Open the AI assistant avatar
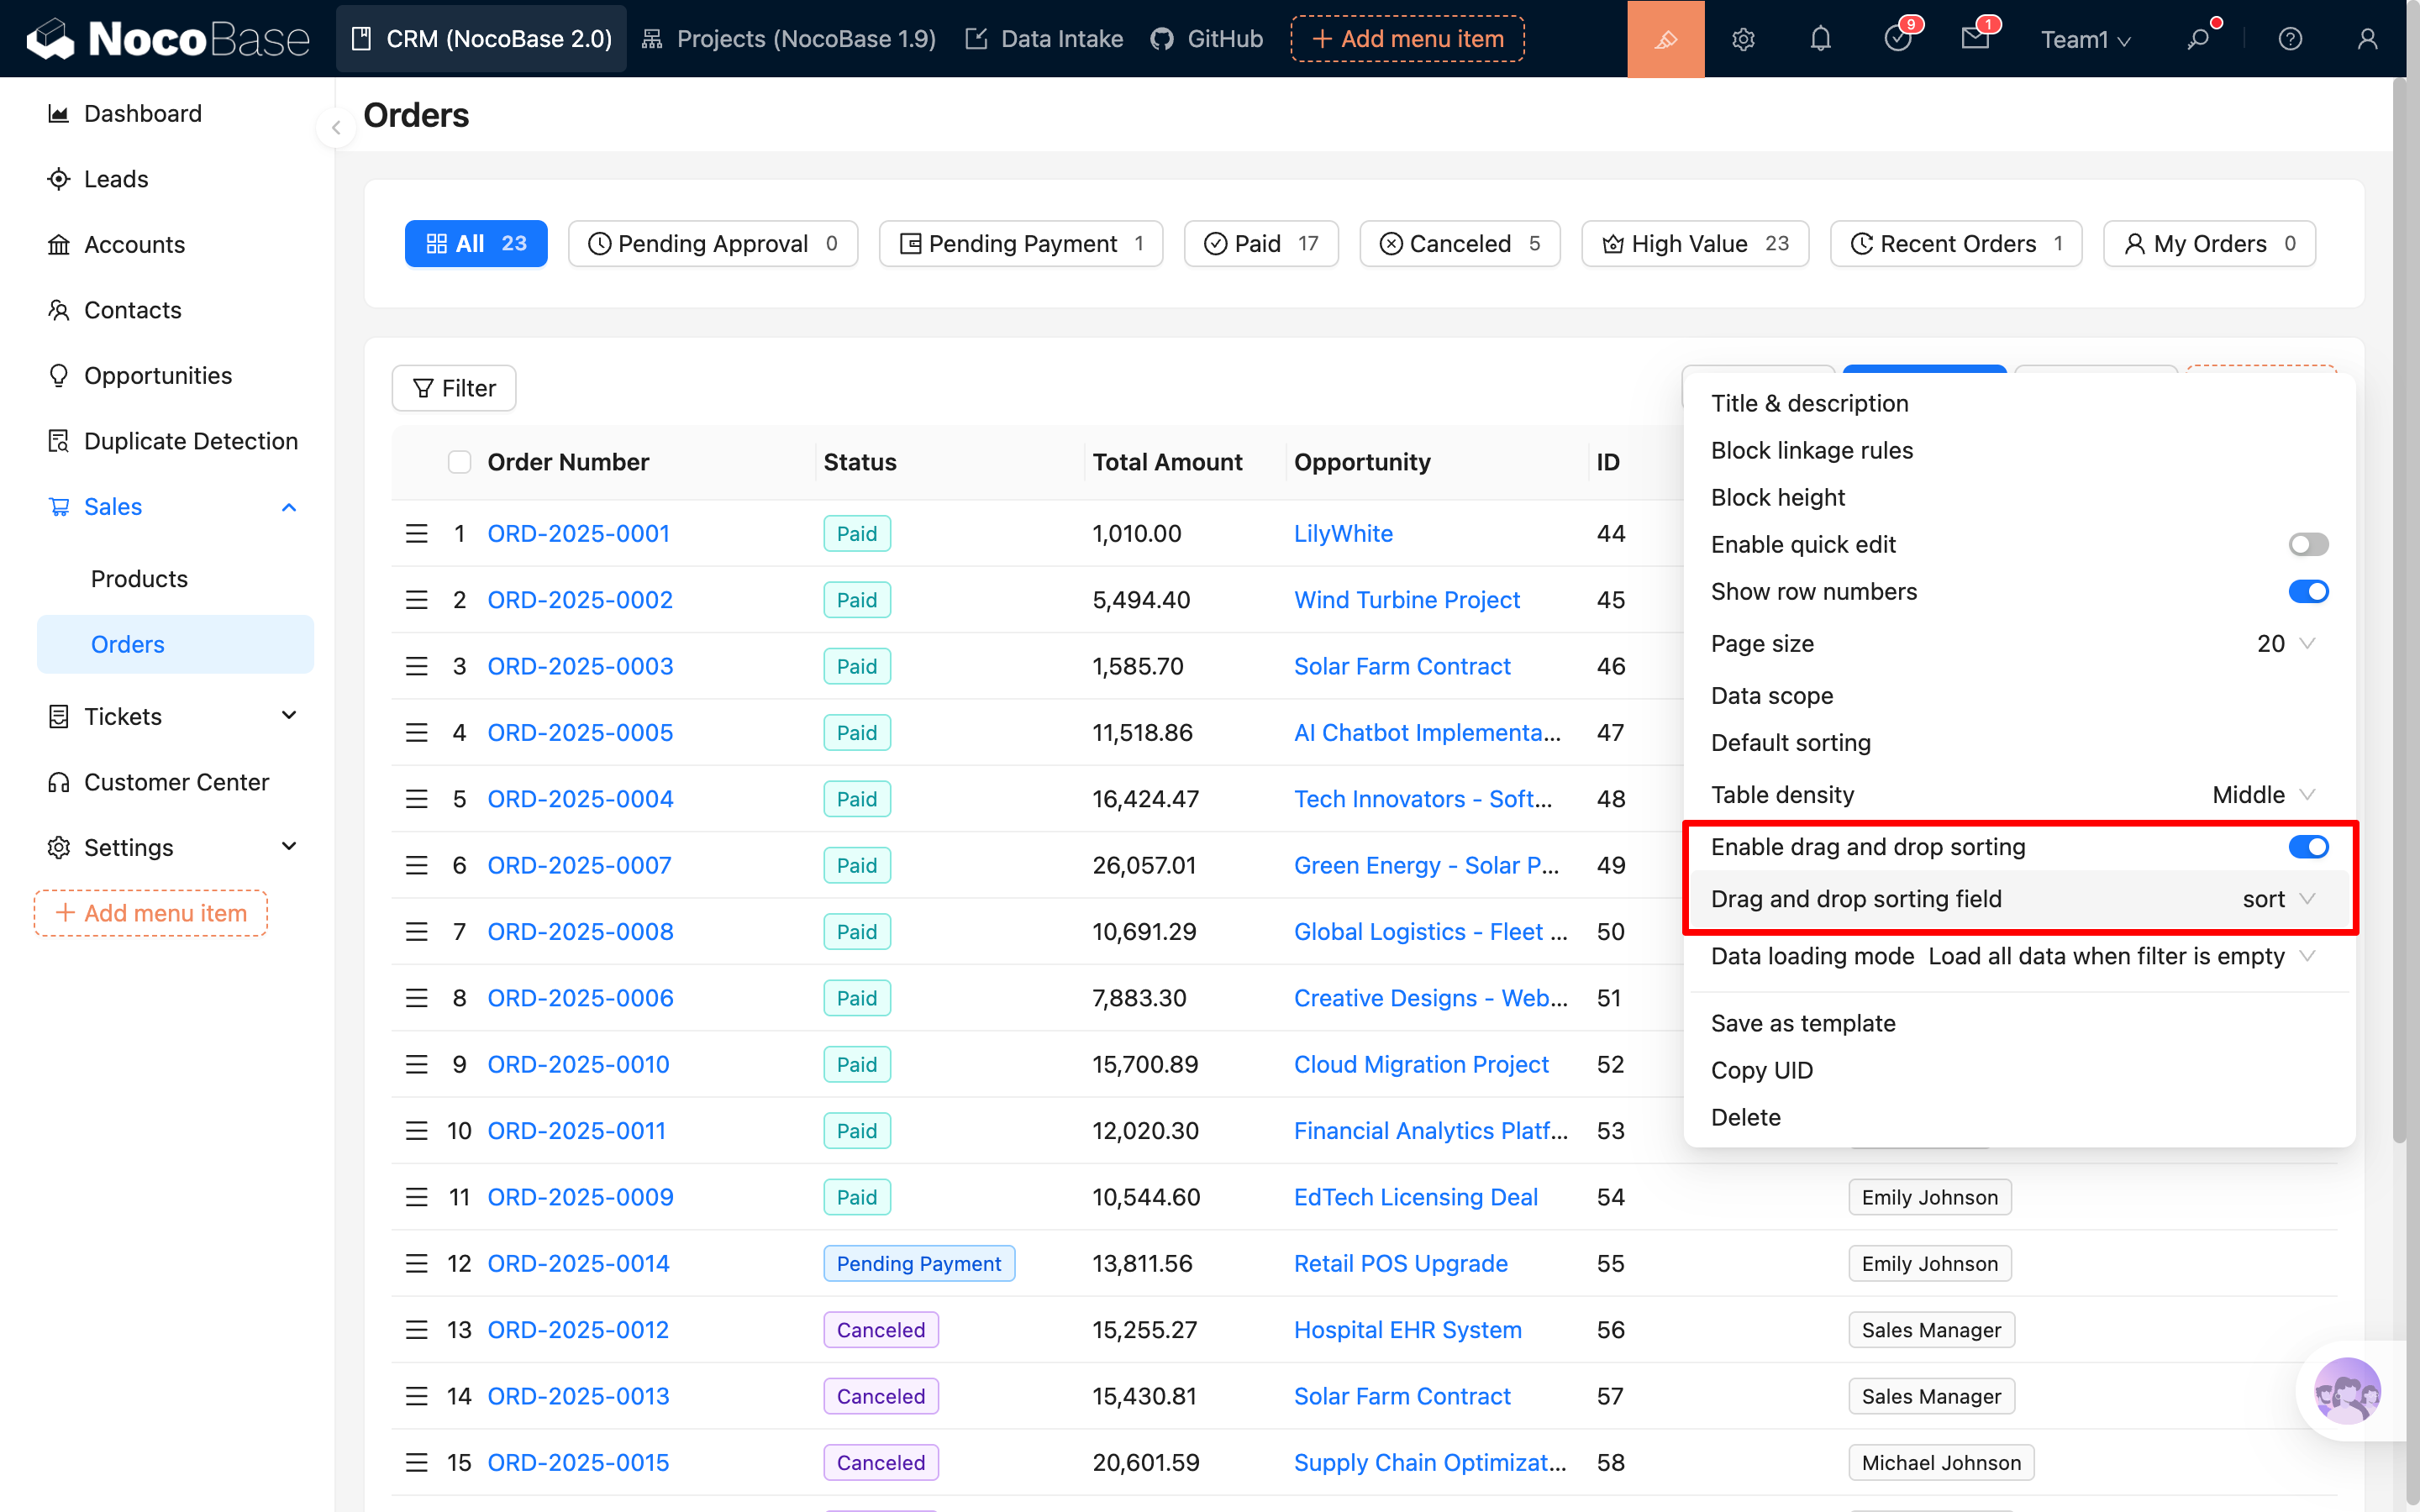 pos(2346,1390)
